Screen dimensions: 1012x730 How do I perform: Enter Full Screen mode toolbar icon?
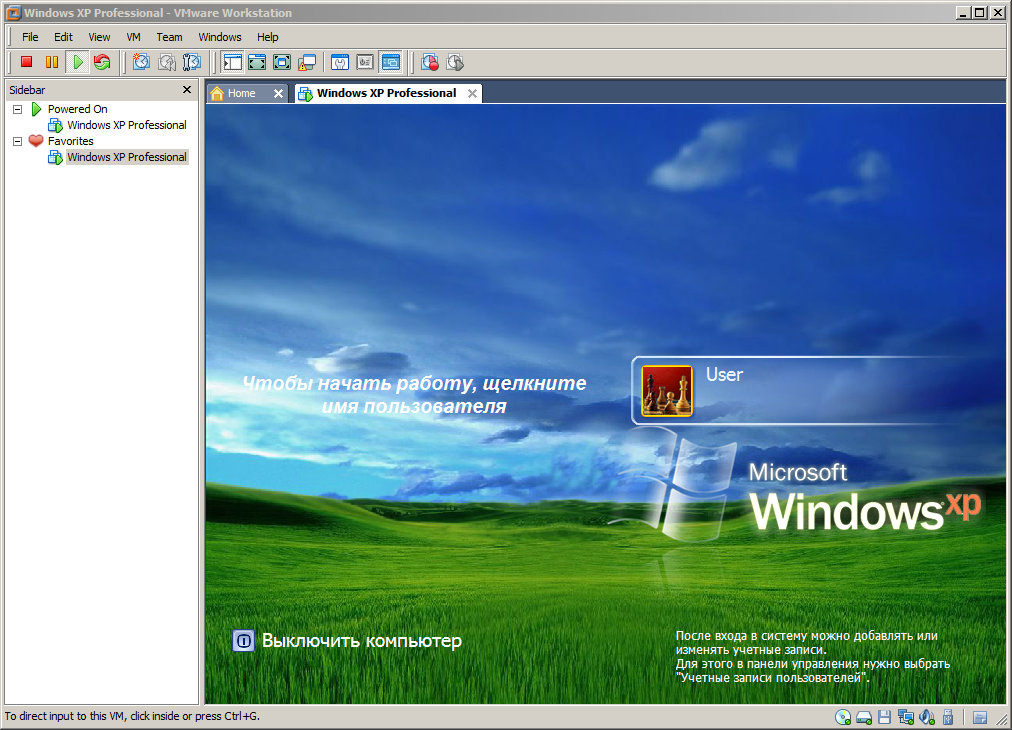pyautogui.click(x=282, y=62)
